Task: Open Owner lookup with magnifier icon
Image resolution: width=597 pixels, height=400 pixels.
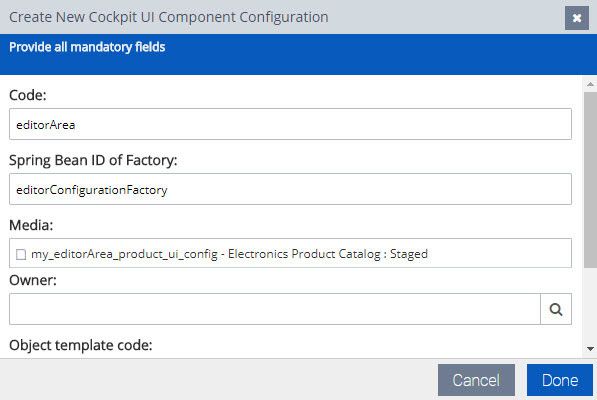Action: click(556, 309)
